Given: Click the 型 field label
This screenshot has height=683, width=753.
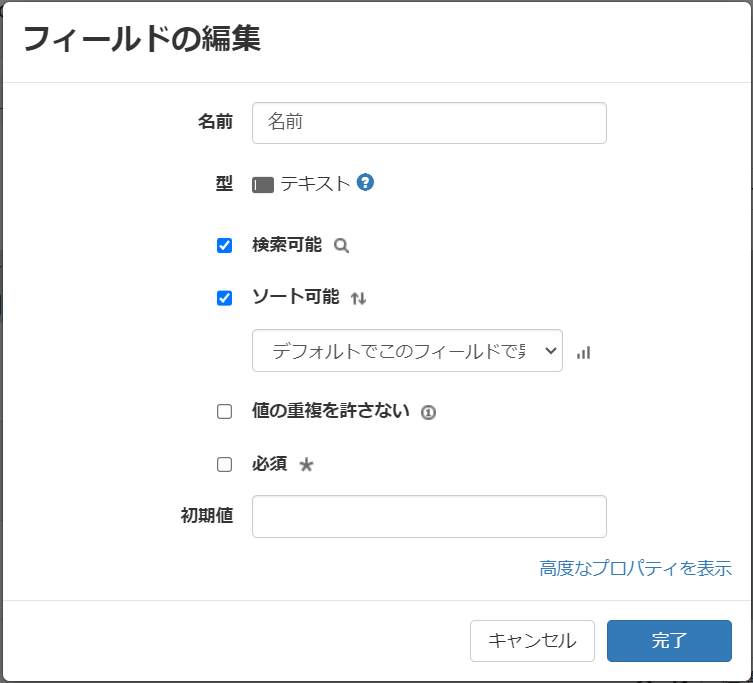Looking at the screenshot, I should (x=224, y=183).
